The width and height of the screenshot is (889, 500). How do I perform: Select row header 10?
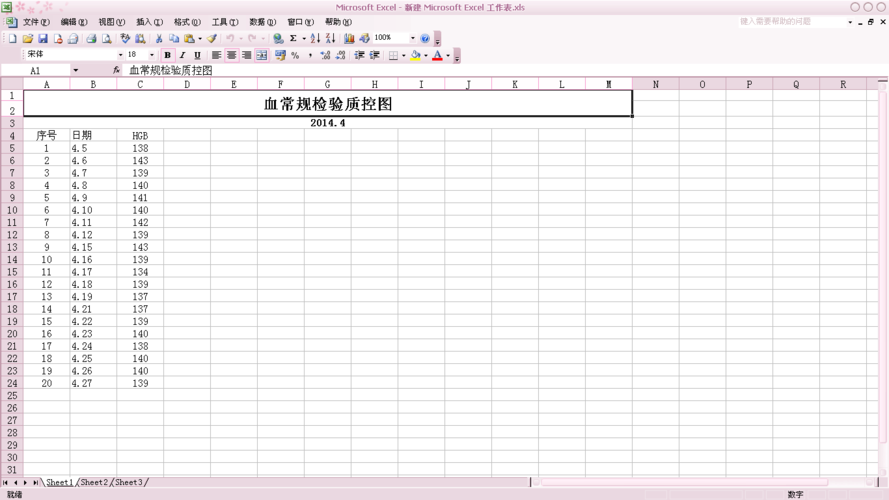(x=12, y=210)
